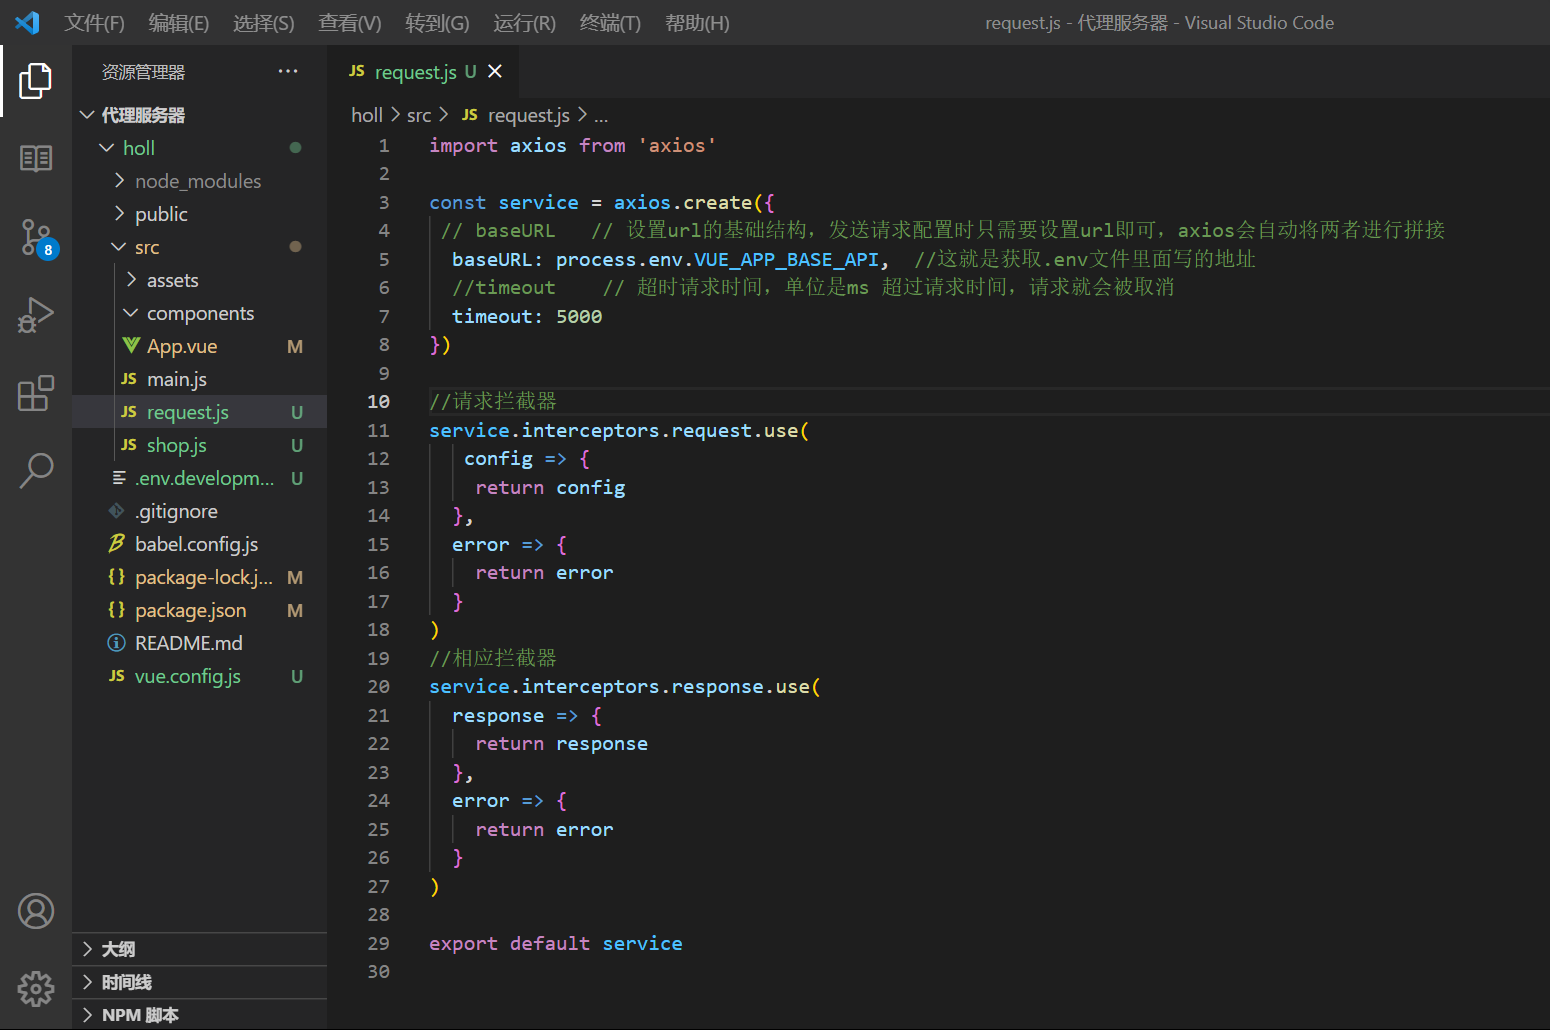1550x1030 pixels.
Task: Open the 编辑(E) menu
Action: (x=178, y=23)
